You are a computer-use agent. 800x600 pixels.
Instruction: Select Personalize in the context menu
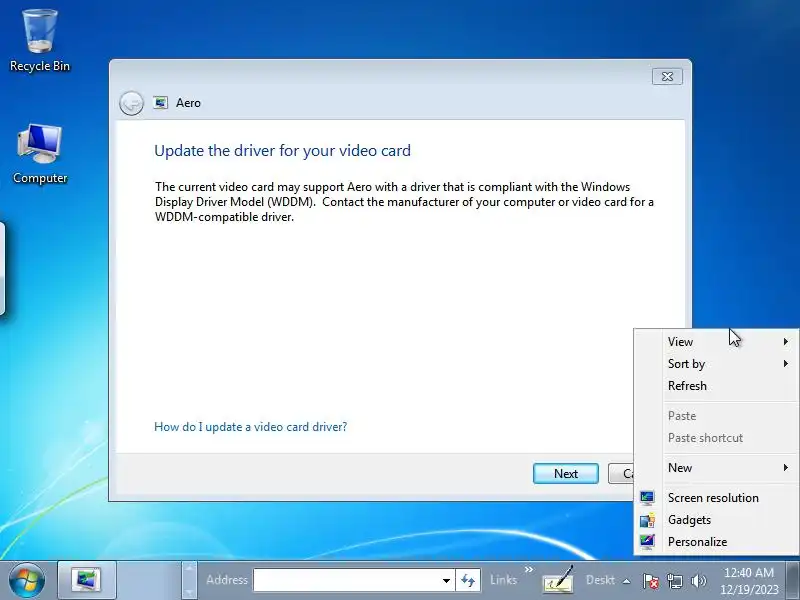coord(716,542)
